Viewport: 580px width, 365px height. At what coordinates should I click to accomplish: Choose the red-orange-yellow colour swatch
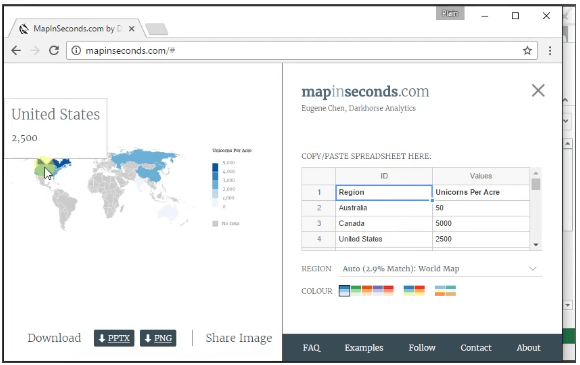pyautogui.click(x=420, y=291)
